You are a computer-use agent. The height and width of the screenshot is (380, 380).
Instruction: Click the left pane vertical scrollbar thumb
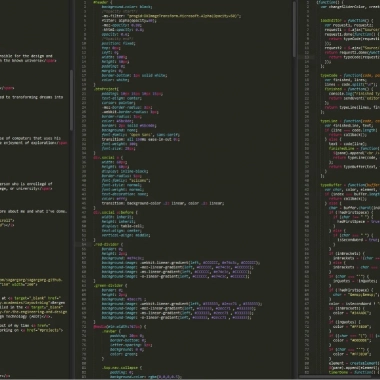tap(71, 99)
